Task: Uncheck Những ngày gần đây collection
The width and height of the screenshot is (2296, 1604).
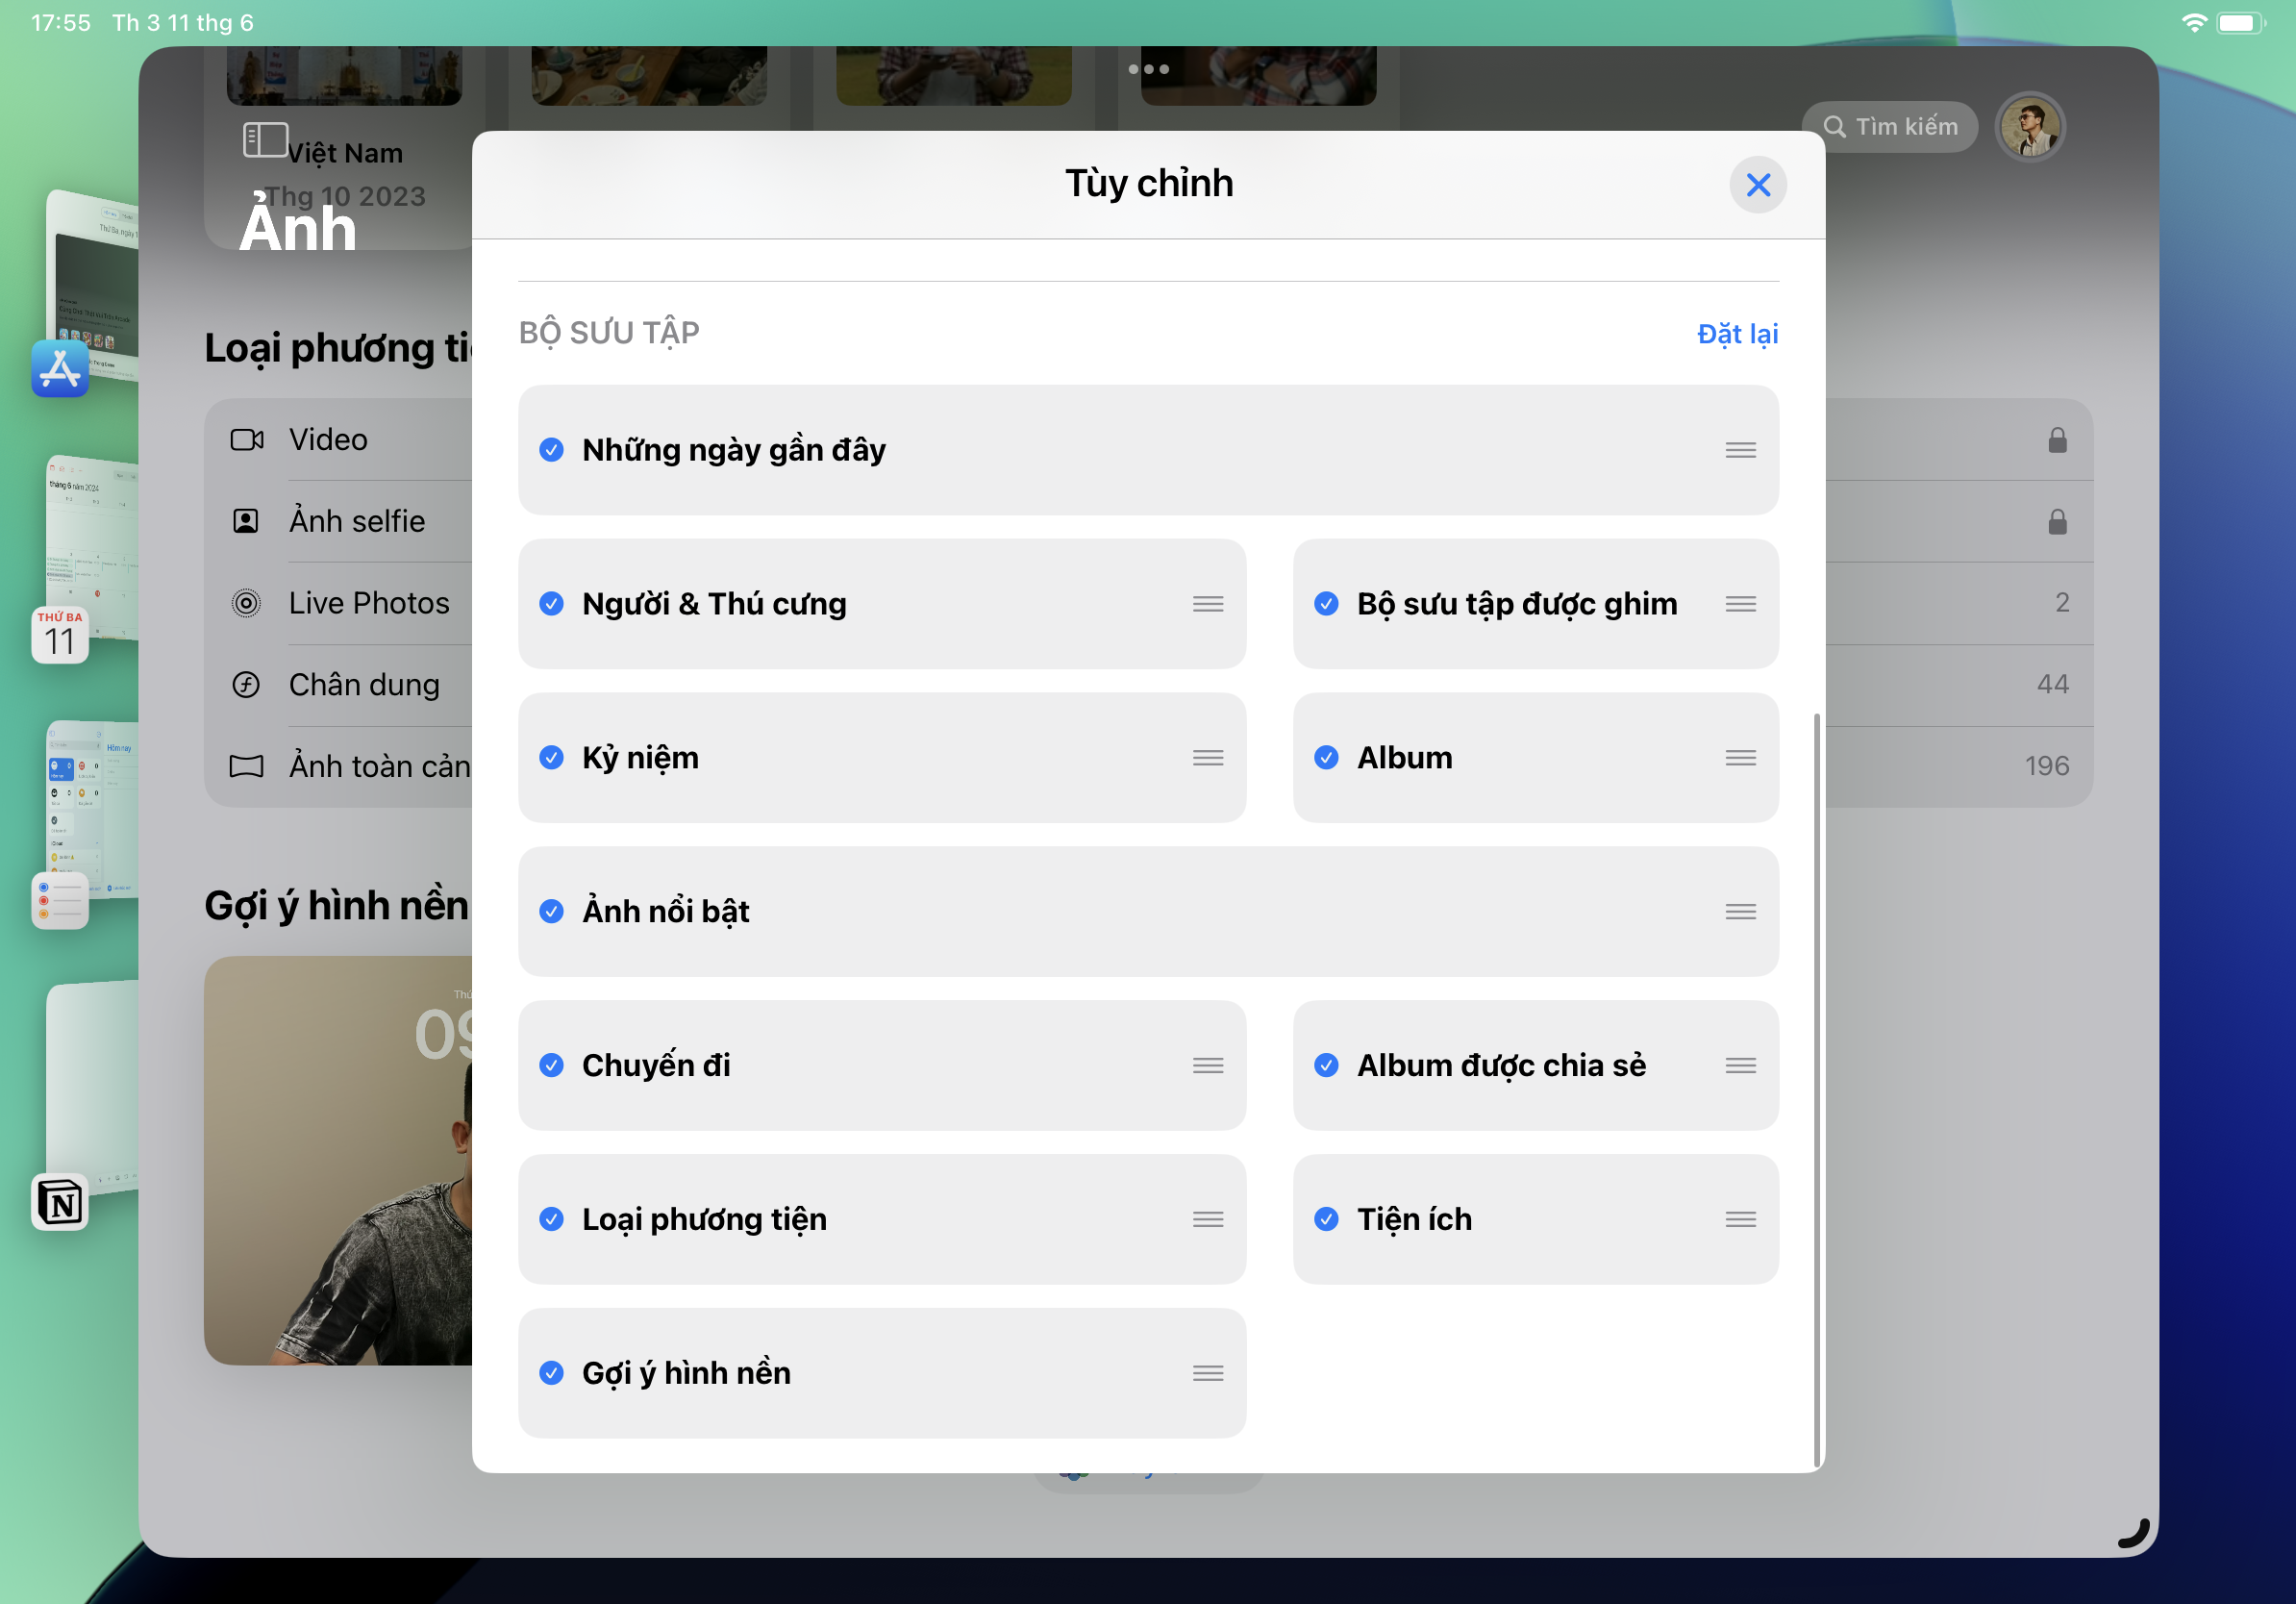Action: pos(551,450)
